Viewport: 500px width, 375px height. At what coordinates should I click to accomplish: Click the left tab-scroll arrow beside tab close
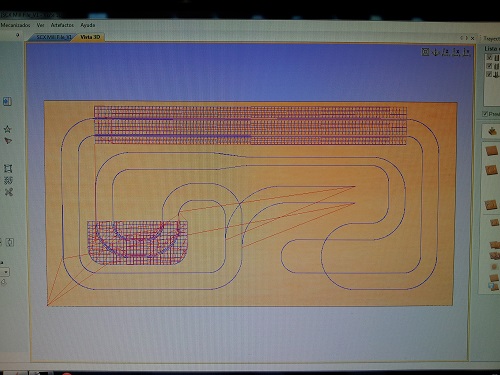coord(461,38)
